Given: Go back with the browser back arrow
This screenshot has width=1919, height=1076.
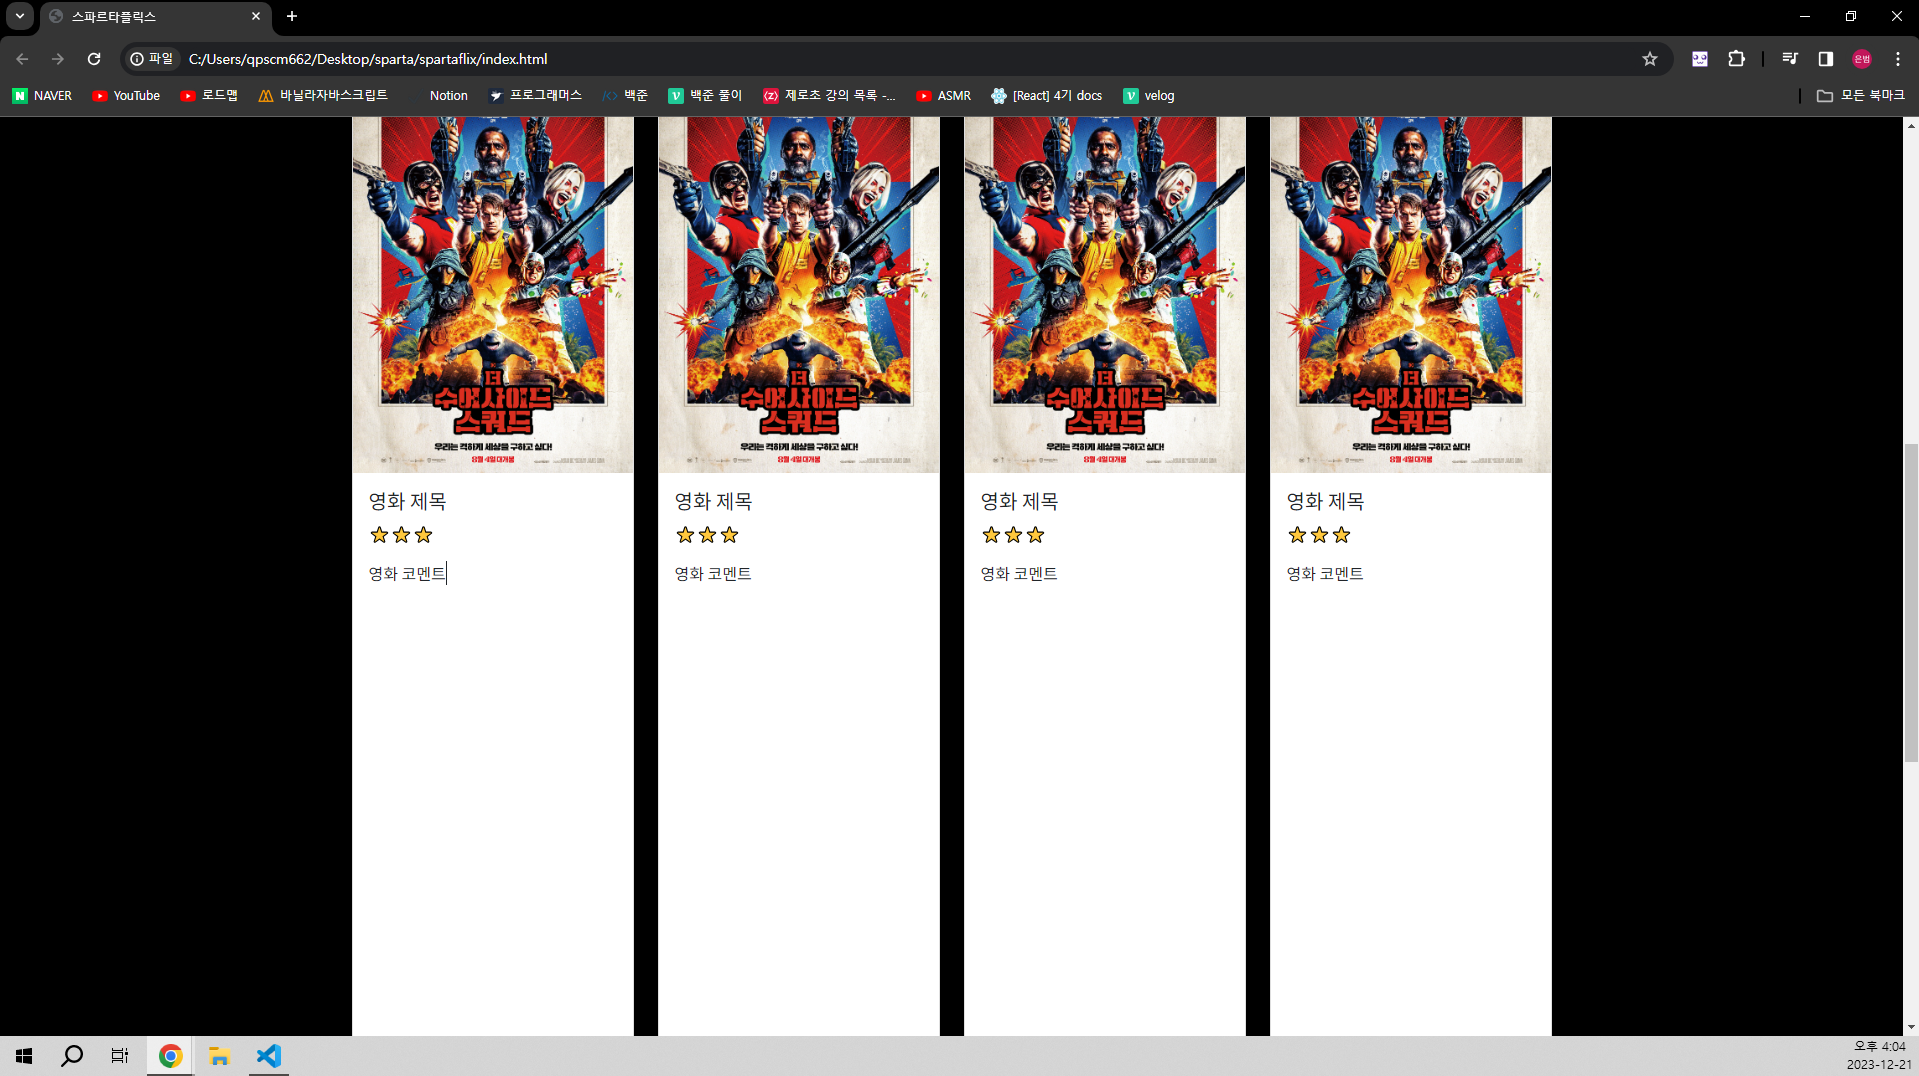Looking at the screenshot, I should (x=22, y=59).
